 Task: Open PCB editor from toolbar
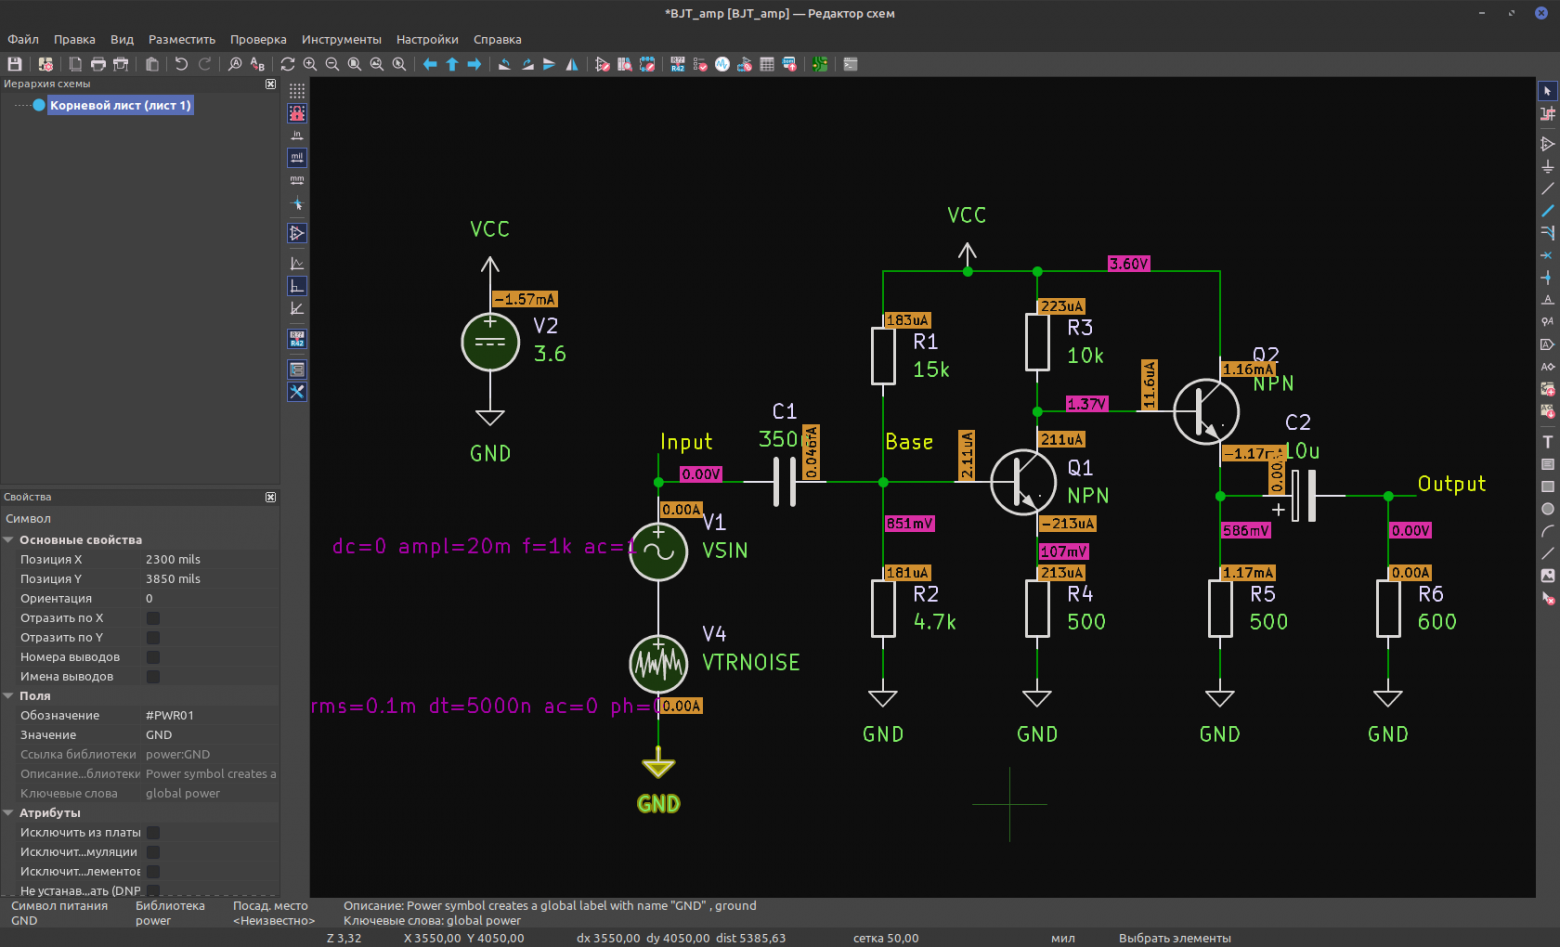point(819,64)
